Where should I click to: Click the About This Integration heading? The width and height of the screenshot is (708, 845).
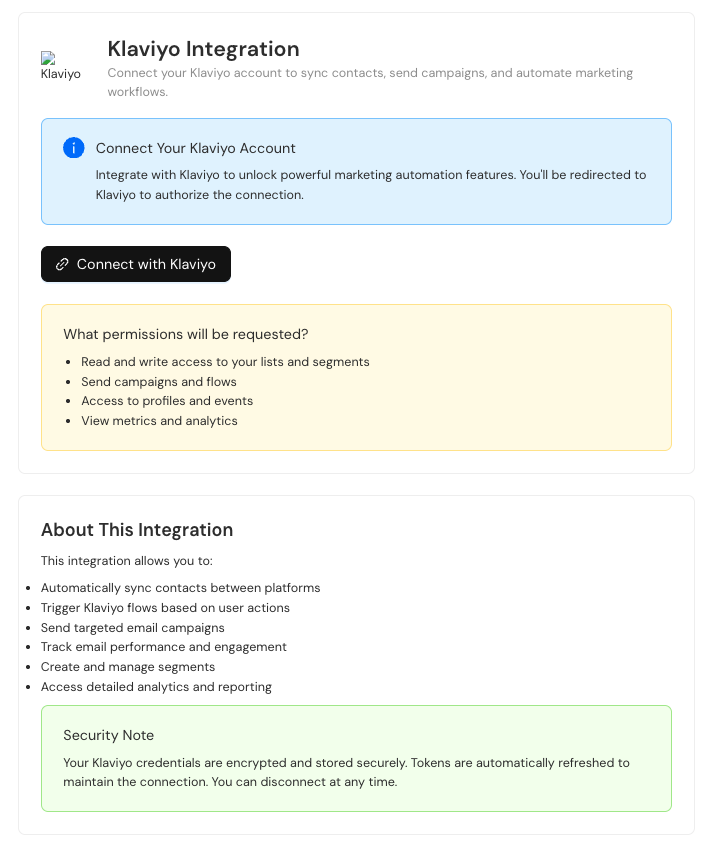[137, 530]
